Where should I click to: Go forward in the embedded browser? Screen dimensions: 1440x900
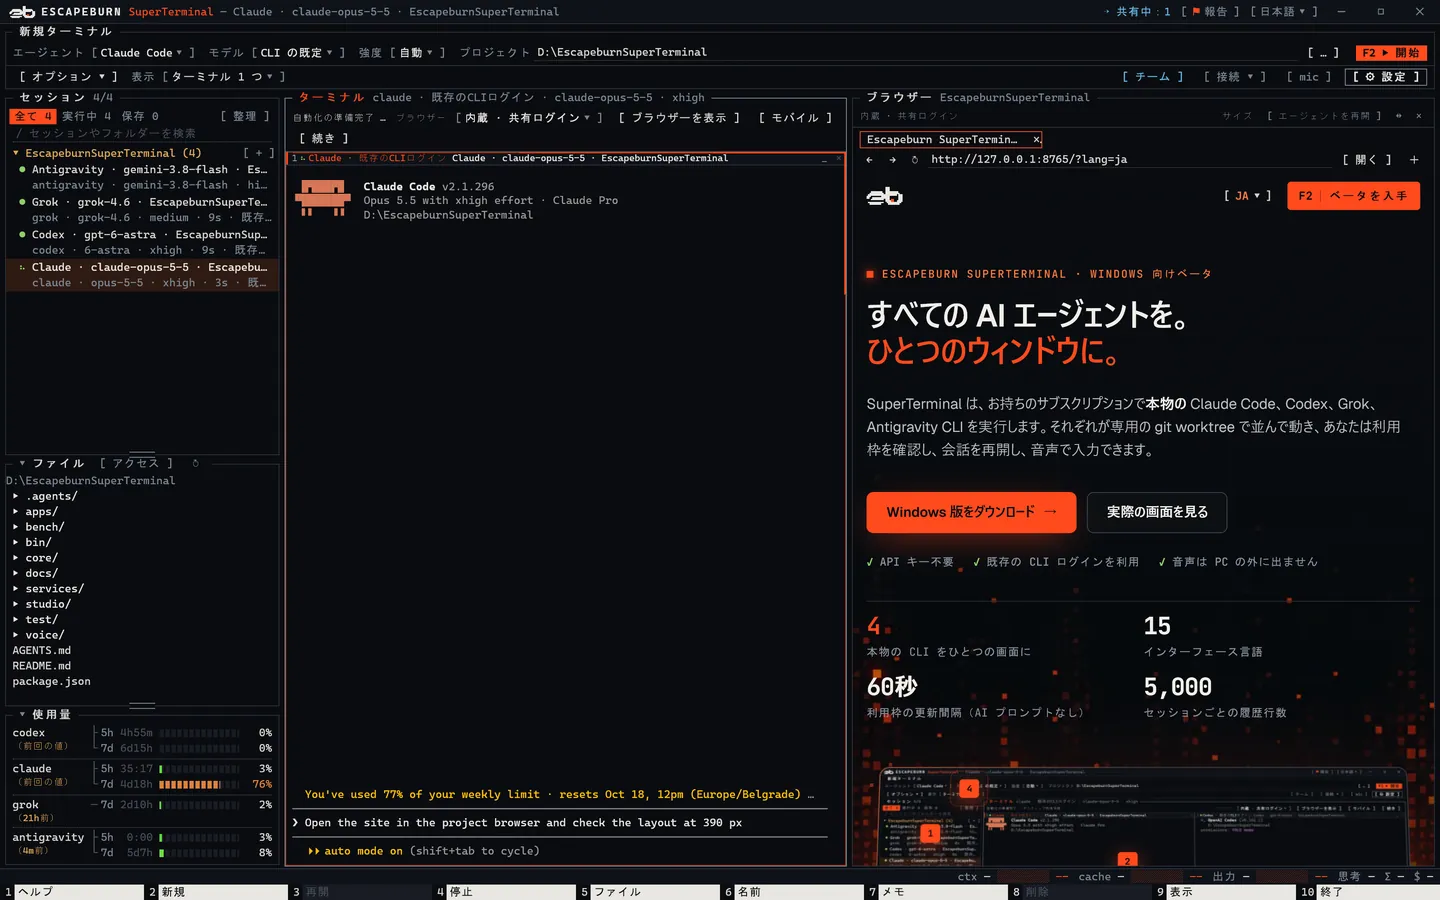pos(892,160)
